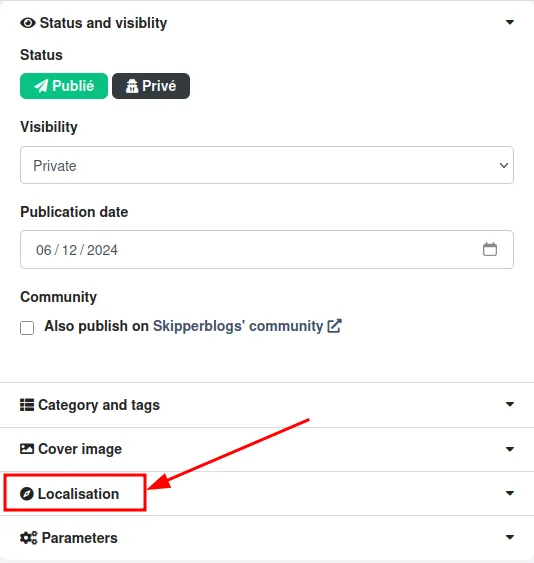Open the Parameters section
This screenshot has height=563, width=534.
(x=267, y=538)
